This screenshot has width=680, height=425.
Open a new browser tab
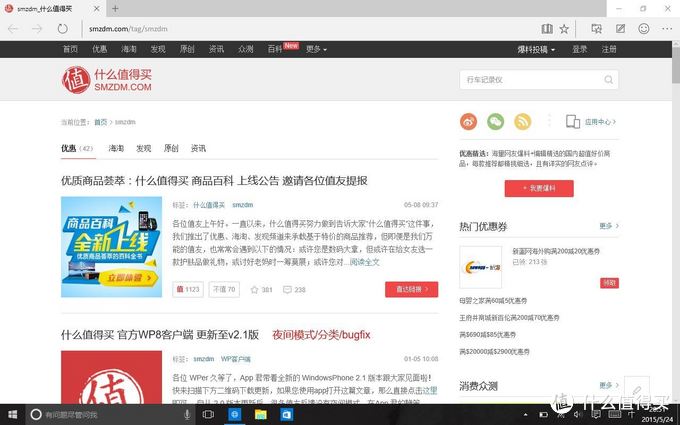tap(115, 8)
